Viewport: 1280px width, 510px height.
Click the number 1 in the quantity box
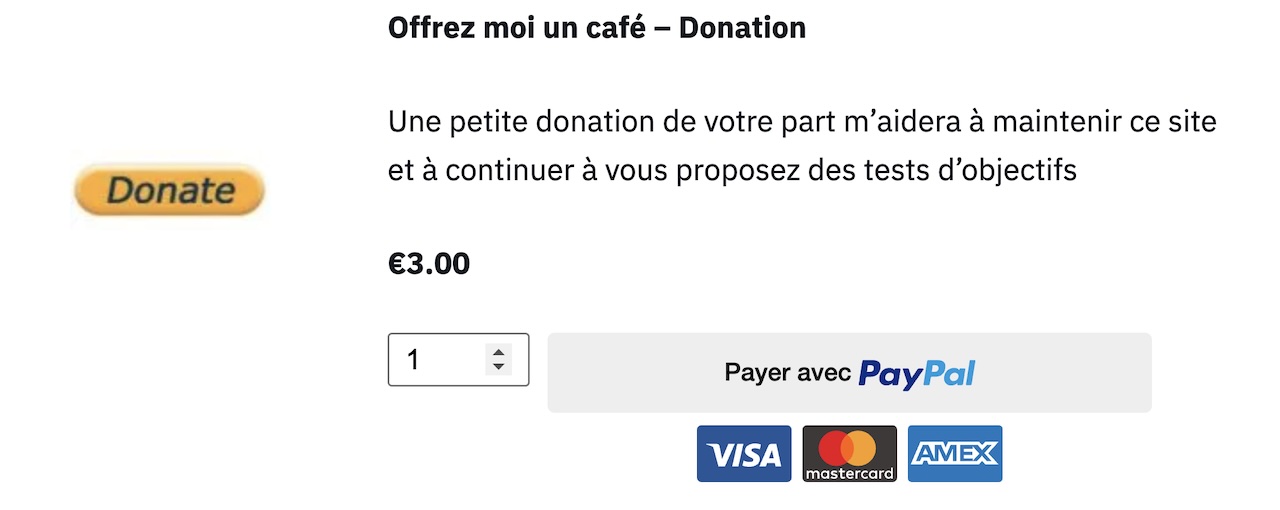(414, 360)
